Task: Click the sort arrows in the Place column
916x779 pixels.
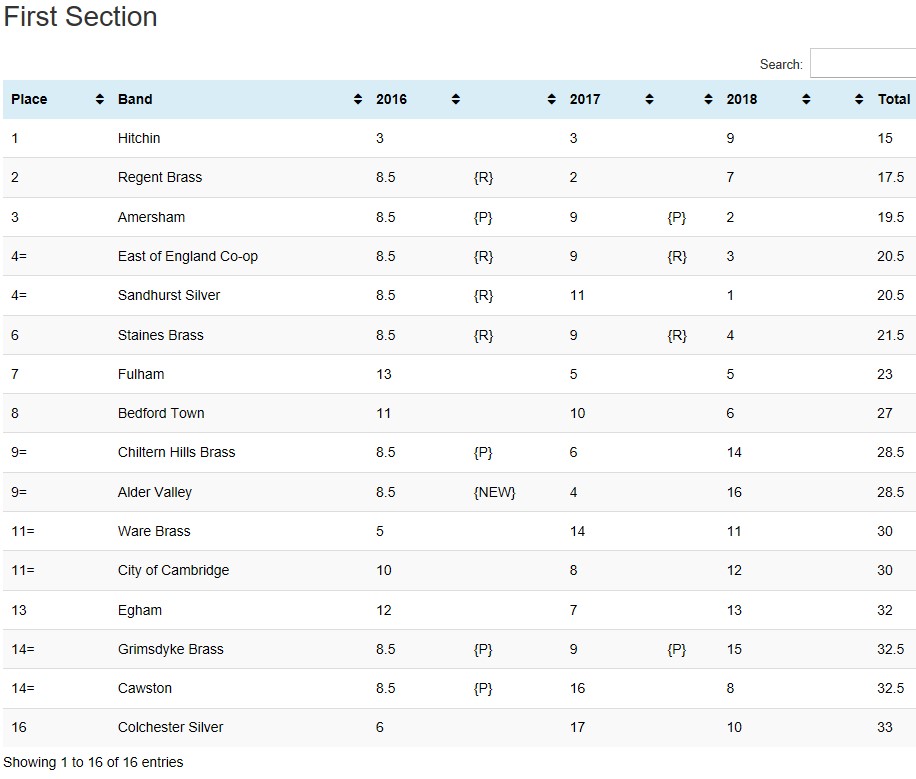Action: tap(100, 99)
